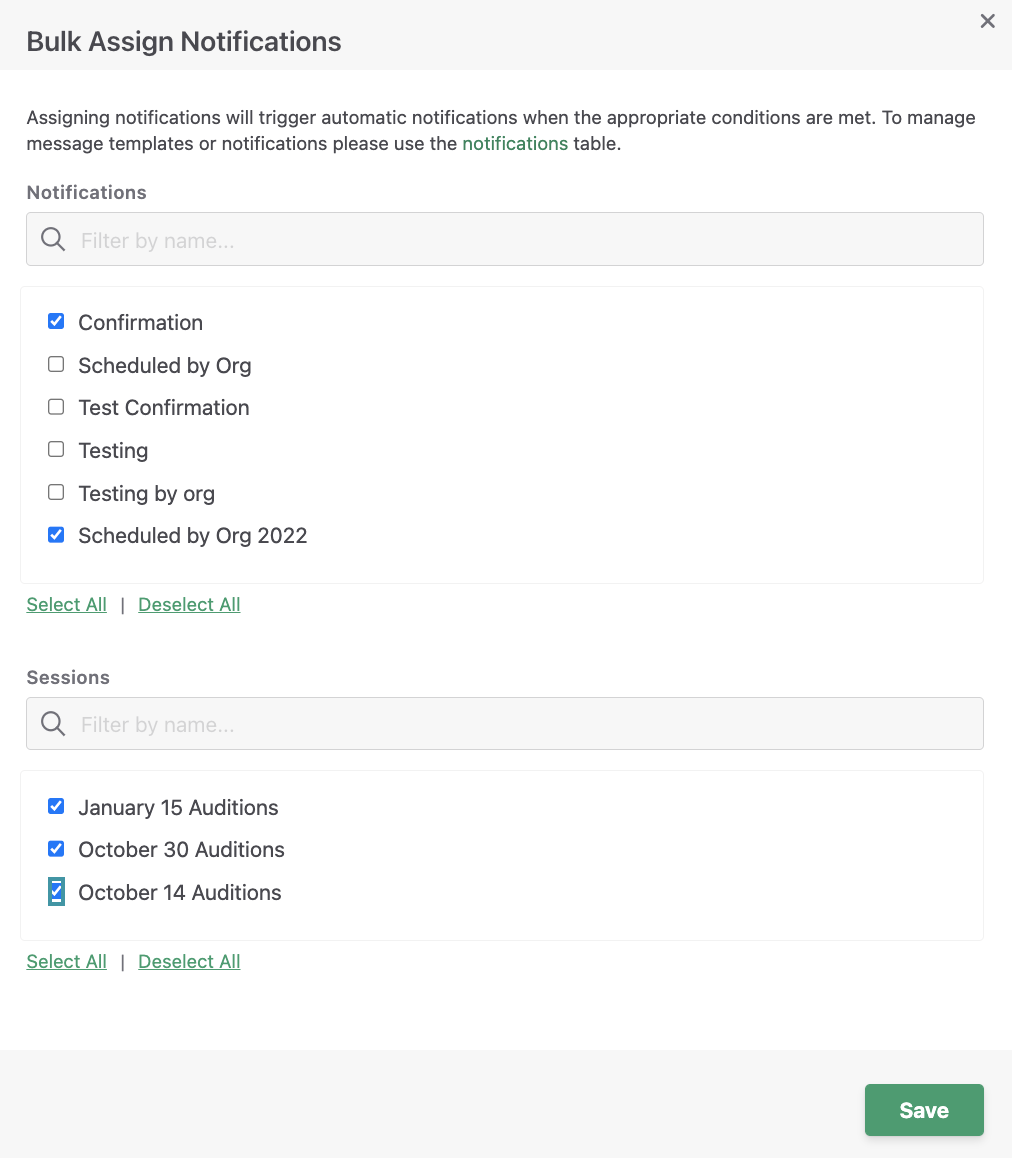Image resolution: width=1012 pixels, height=1158 pixels.
Task: Uncheck Scheduled by Org 2022 checkbox
Action: (x=56, y=535)
